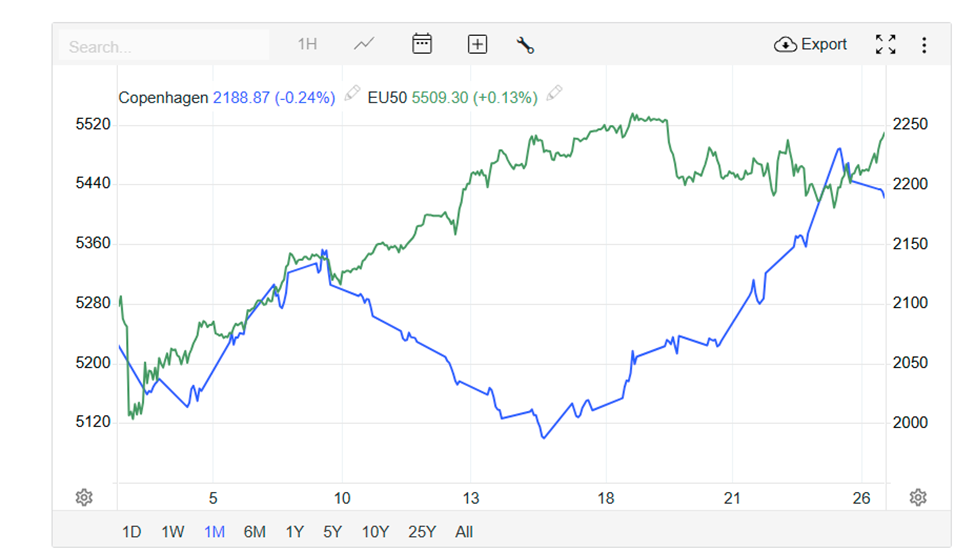Open the wrench tools icon

[526, 45]
